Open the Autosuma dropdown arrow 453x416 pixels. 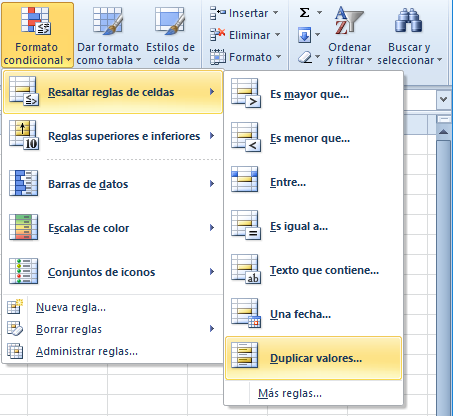(x=319, y=13)
